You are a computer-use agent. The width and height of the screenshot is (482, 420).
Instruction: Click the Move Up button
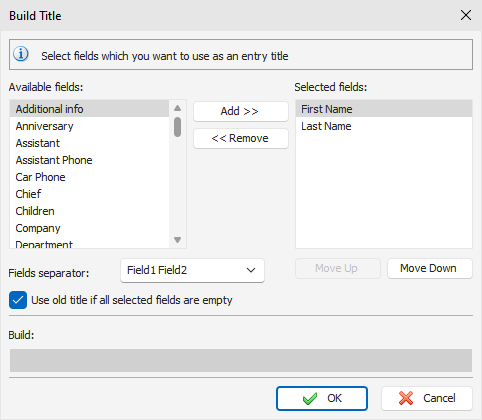(x=337, y=268)
